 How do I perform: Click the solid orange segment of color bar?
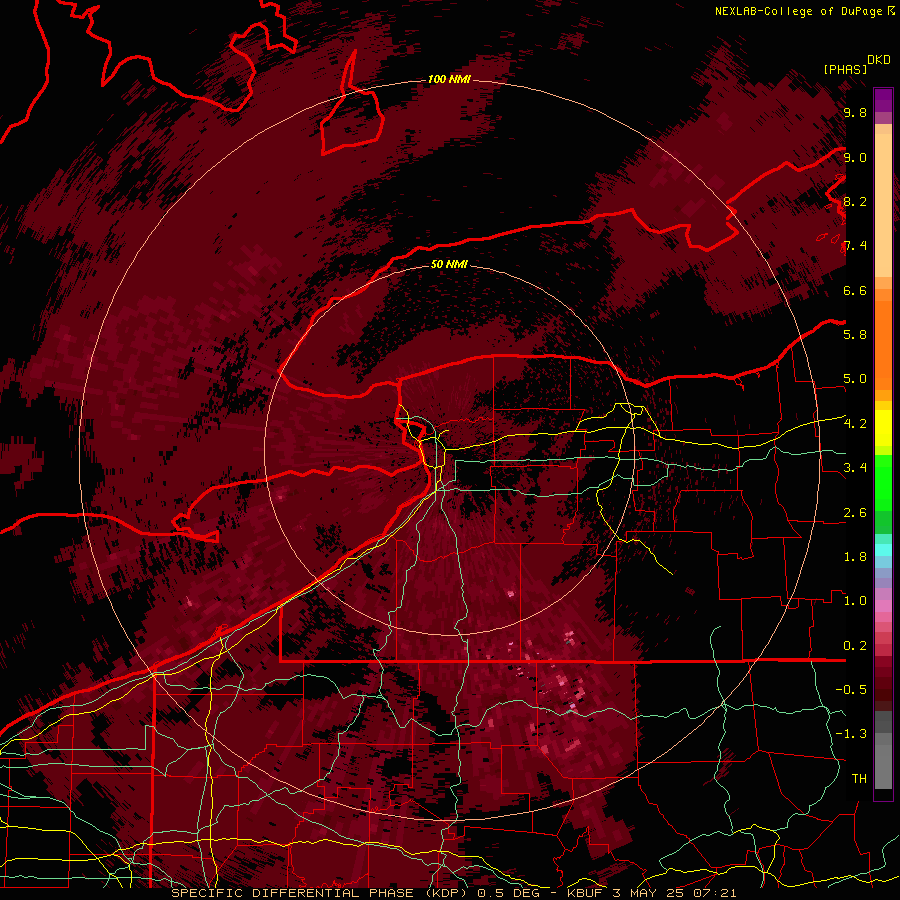pyautogui.click(x=883, y=345)
